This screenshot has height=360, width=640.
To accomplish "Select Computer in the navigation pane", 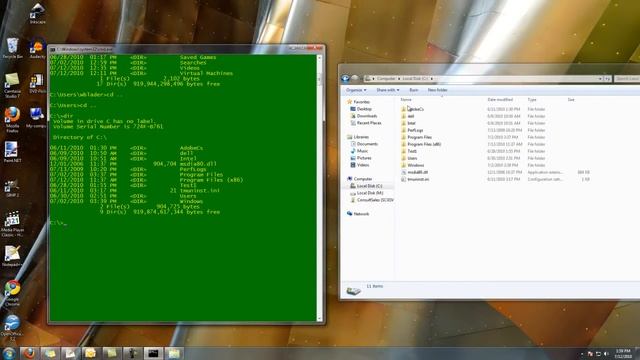I will coord(360,179).
